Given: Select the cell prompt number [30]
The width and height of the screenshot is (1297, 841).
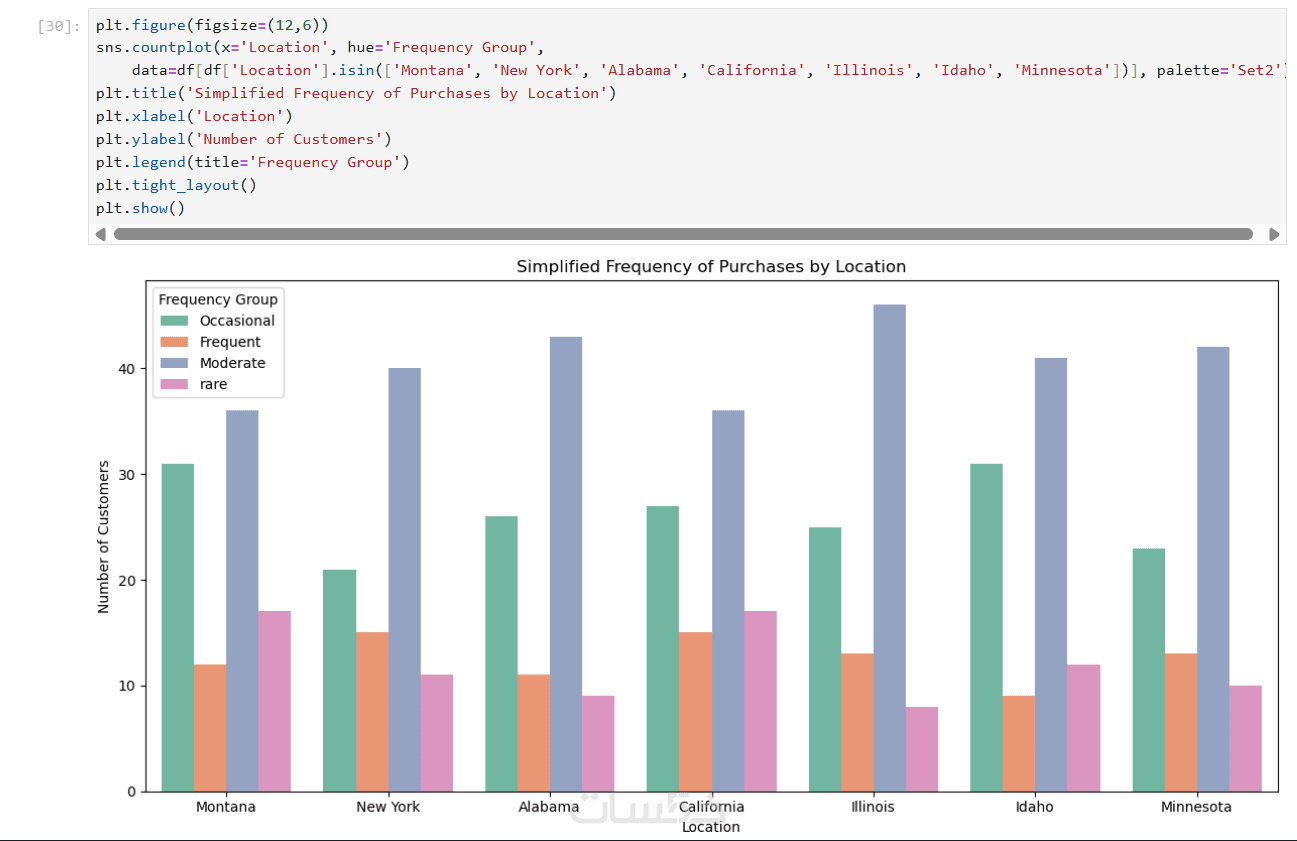Looking at the screenshot, I should point(56,26).
